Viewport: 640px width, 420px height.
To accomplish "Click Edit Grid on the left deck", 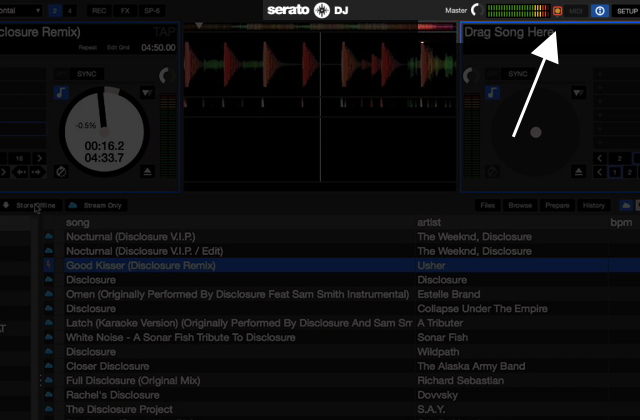I will tap(118, 48).
